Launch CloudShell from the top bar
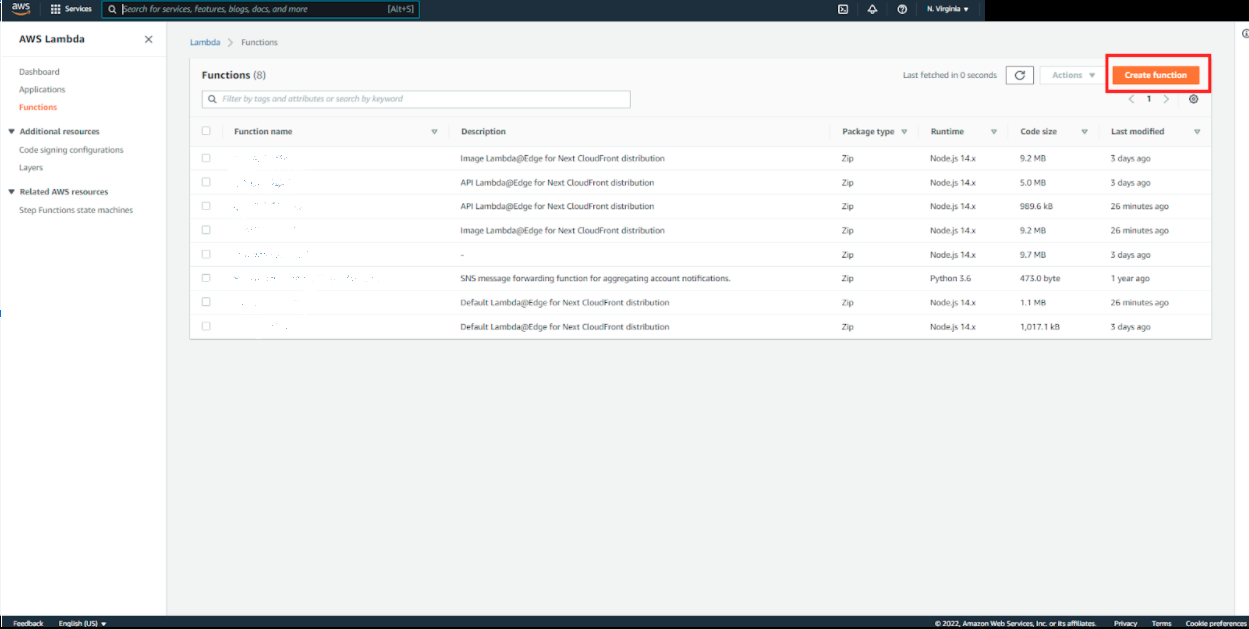Image resolution: width=1249 pixels, height=629 pixels. 843,9
